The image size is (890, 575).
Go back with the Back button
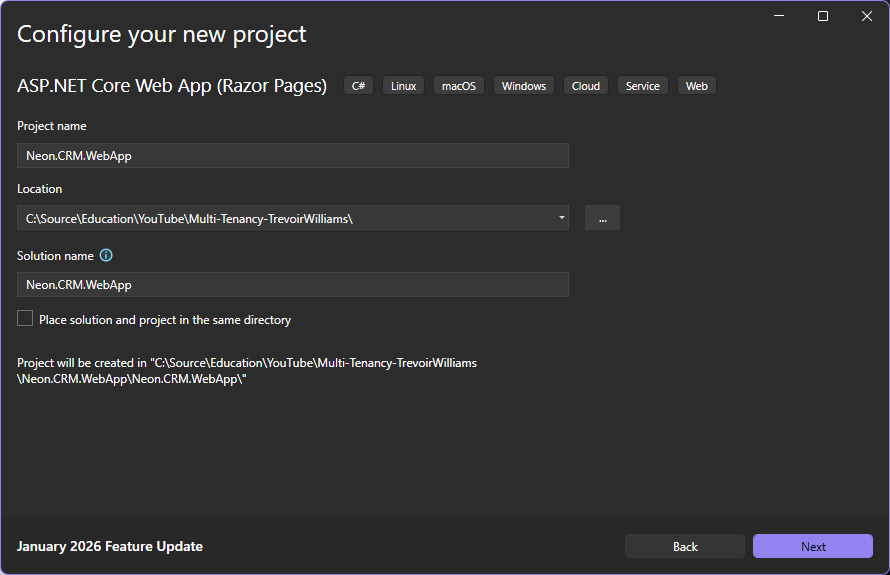point(685,546)
